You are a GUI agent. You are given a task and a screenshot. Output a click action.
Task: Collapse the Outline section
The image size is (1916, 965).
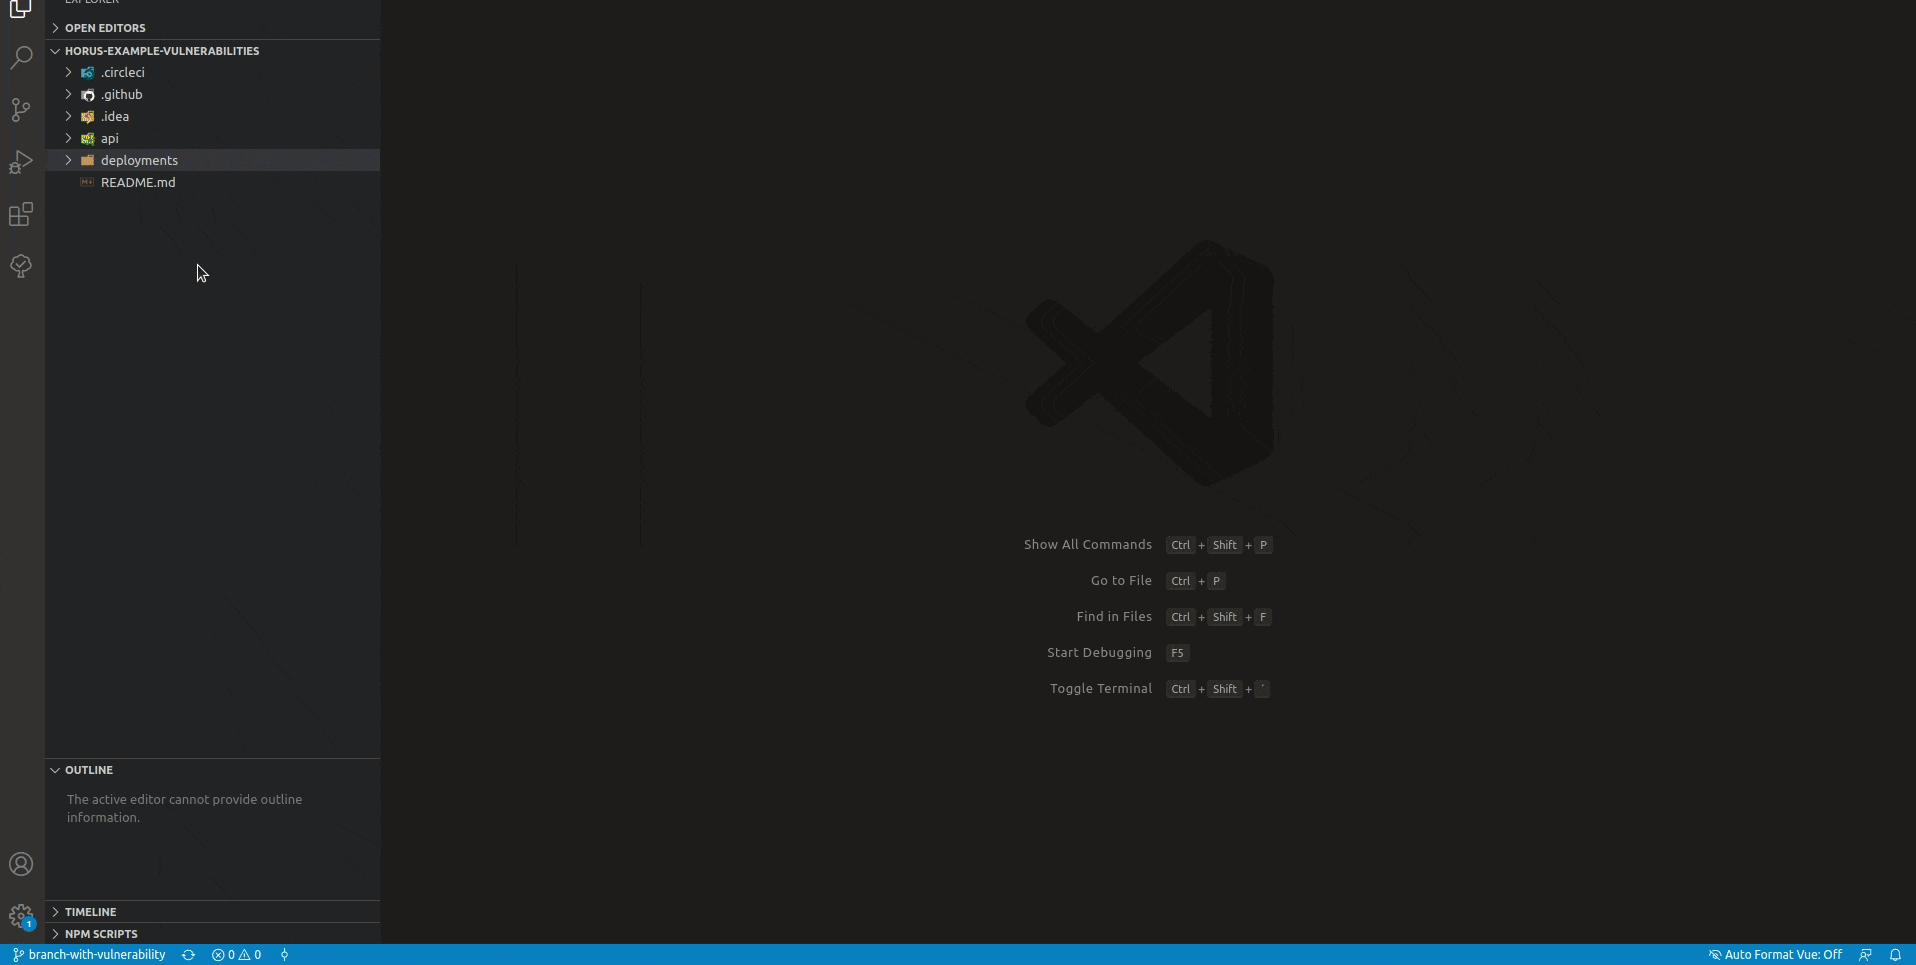click(90, 770)
